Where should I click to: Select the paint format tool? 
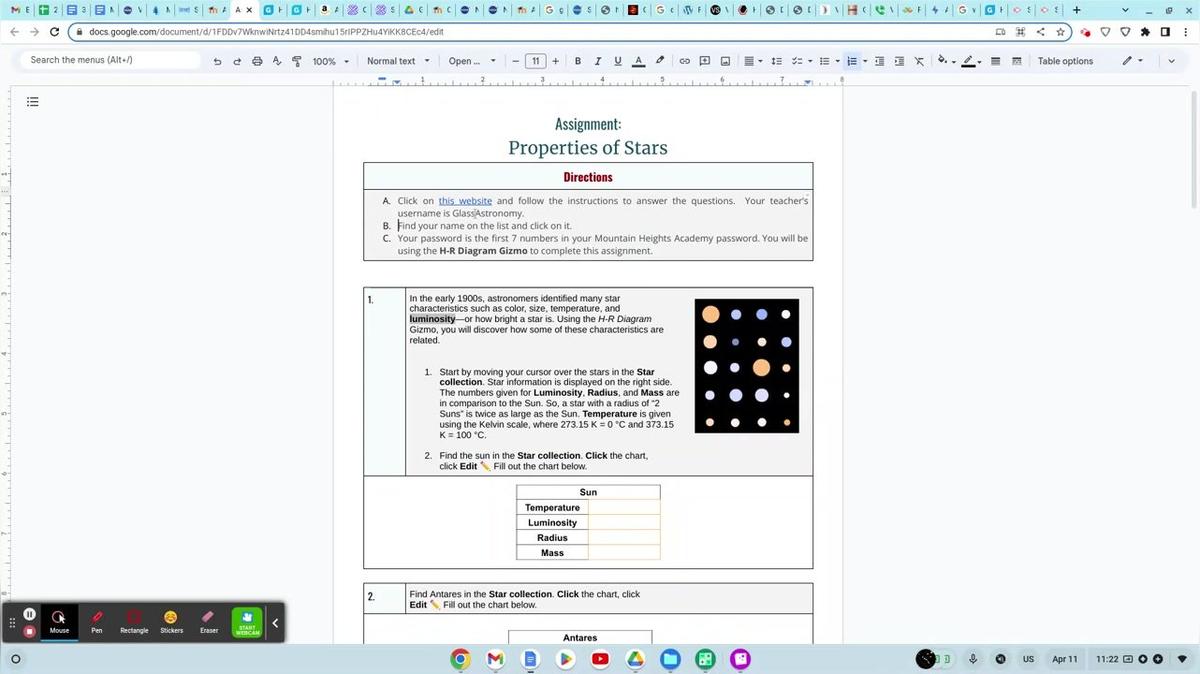pos(296,61)
